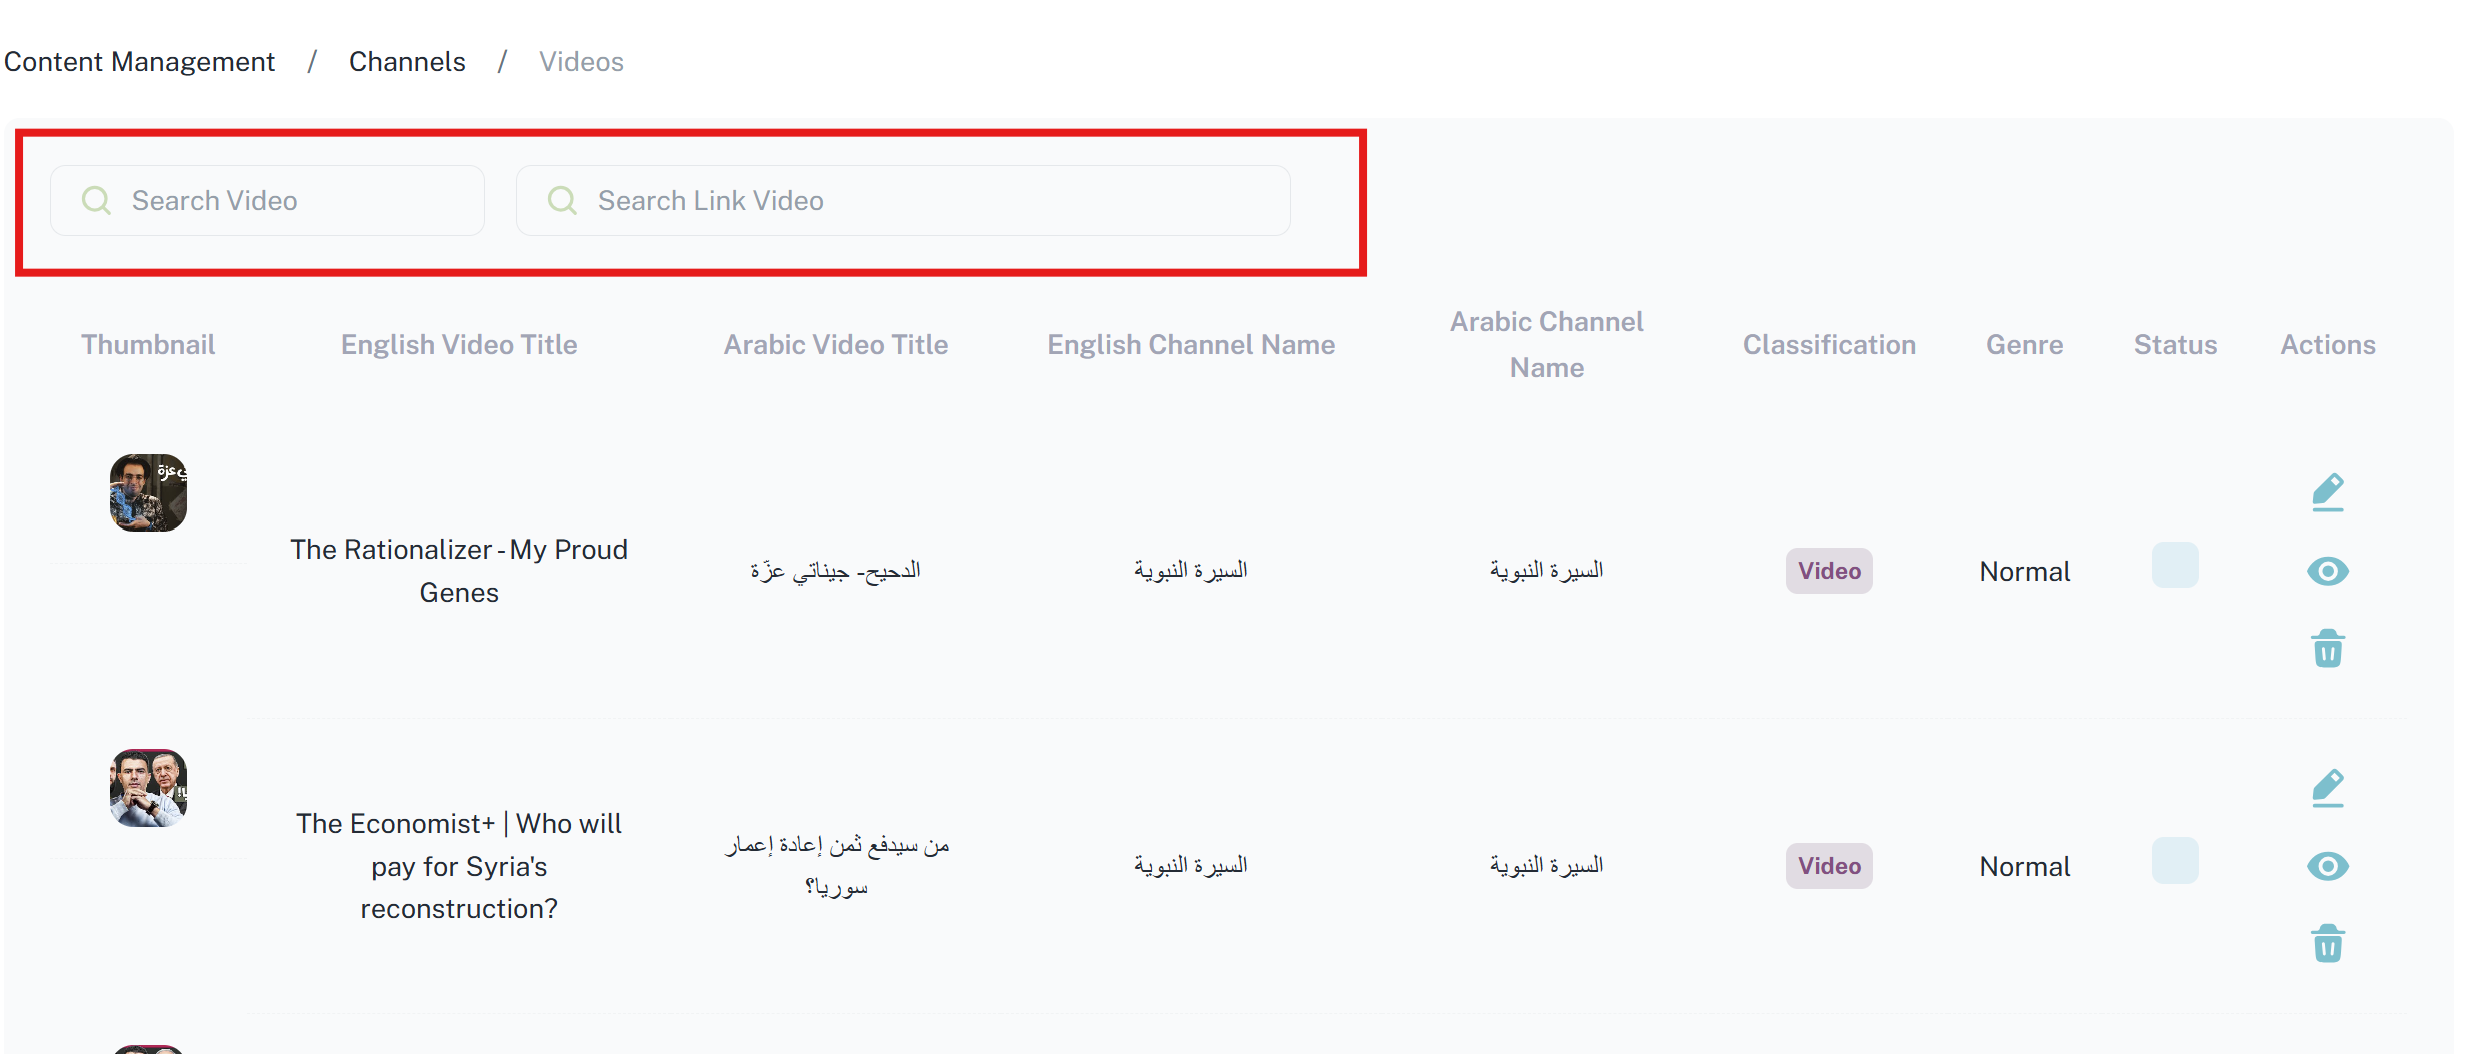Click edit pencil for The Economist+ video
This screenshot has height=1054, width=2484.
(2327, 788)
